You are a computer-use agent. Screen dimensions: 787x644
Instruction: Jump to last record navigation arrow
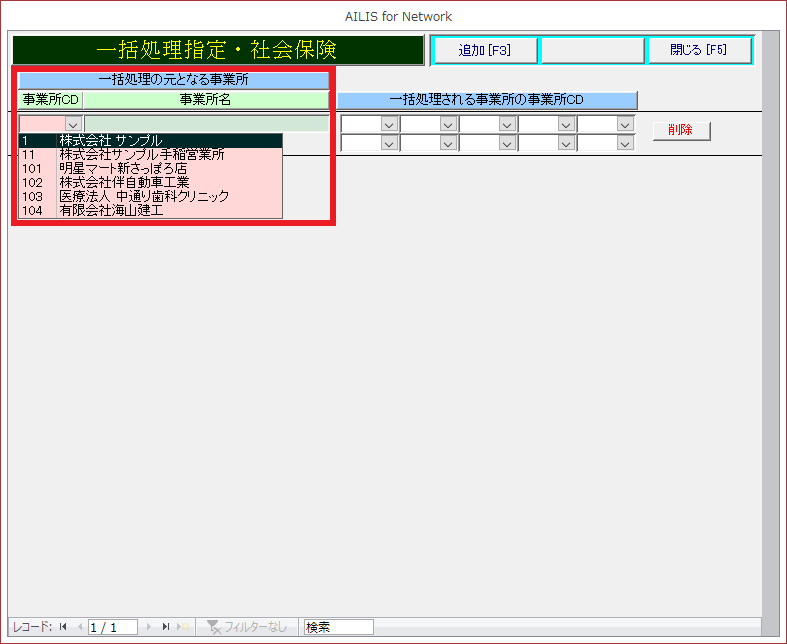(166, 627)
